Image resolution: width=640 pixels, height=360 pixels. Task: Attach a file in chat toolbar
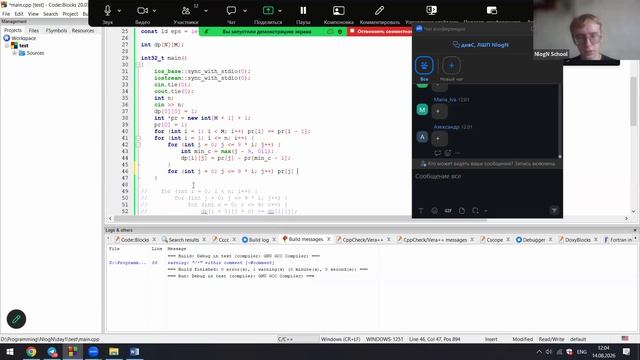(x=462, y=211)
